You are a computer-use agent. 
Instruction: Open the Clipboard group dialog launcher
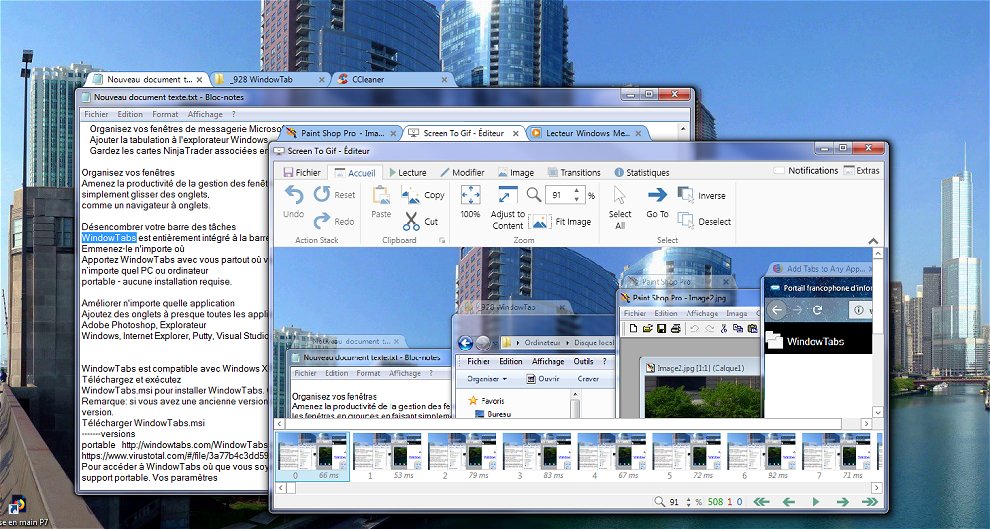(442, 241)
